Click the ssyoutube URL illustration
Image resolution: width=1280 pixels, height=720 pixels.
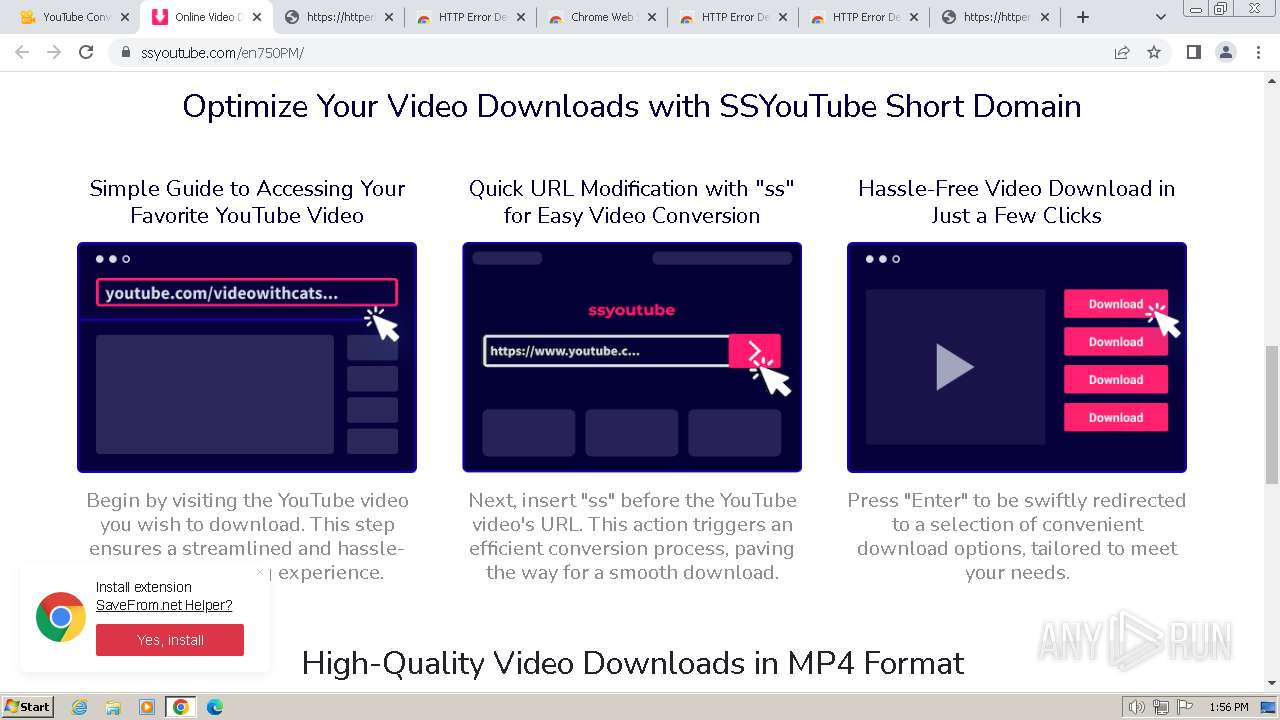(632, 357)
